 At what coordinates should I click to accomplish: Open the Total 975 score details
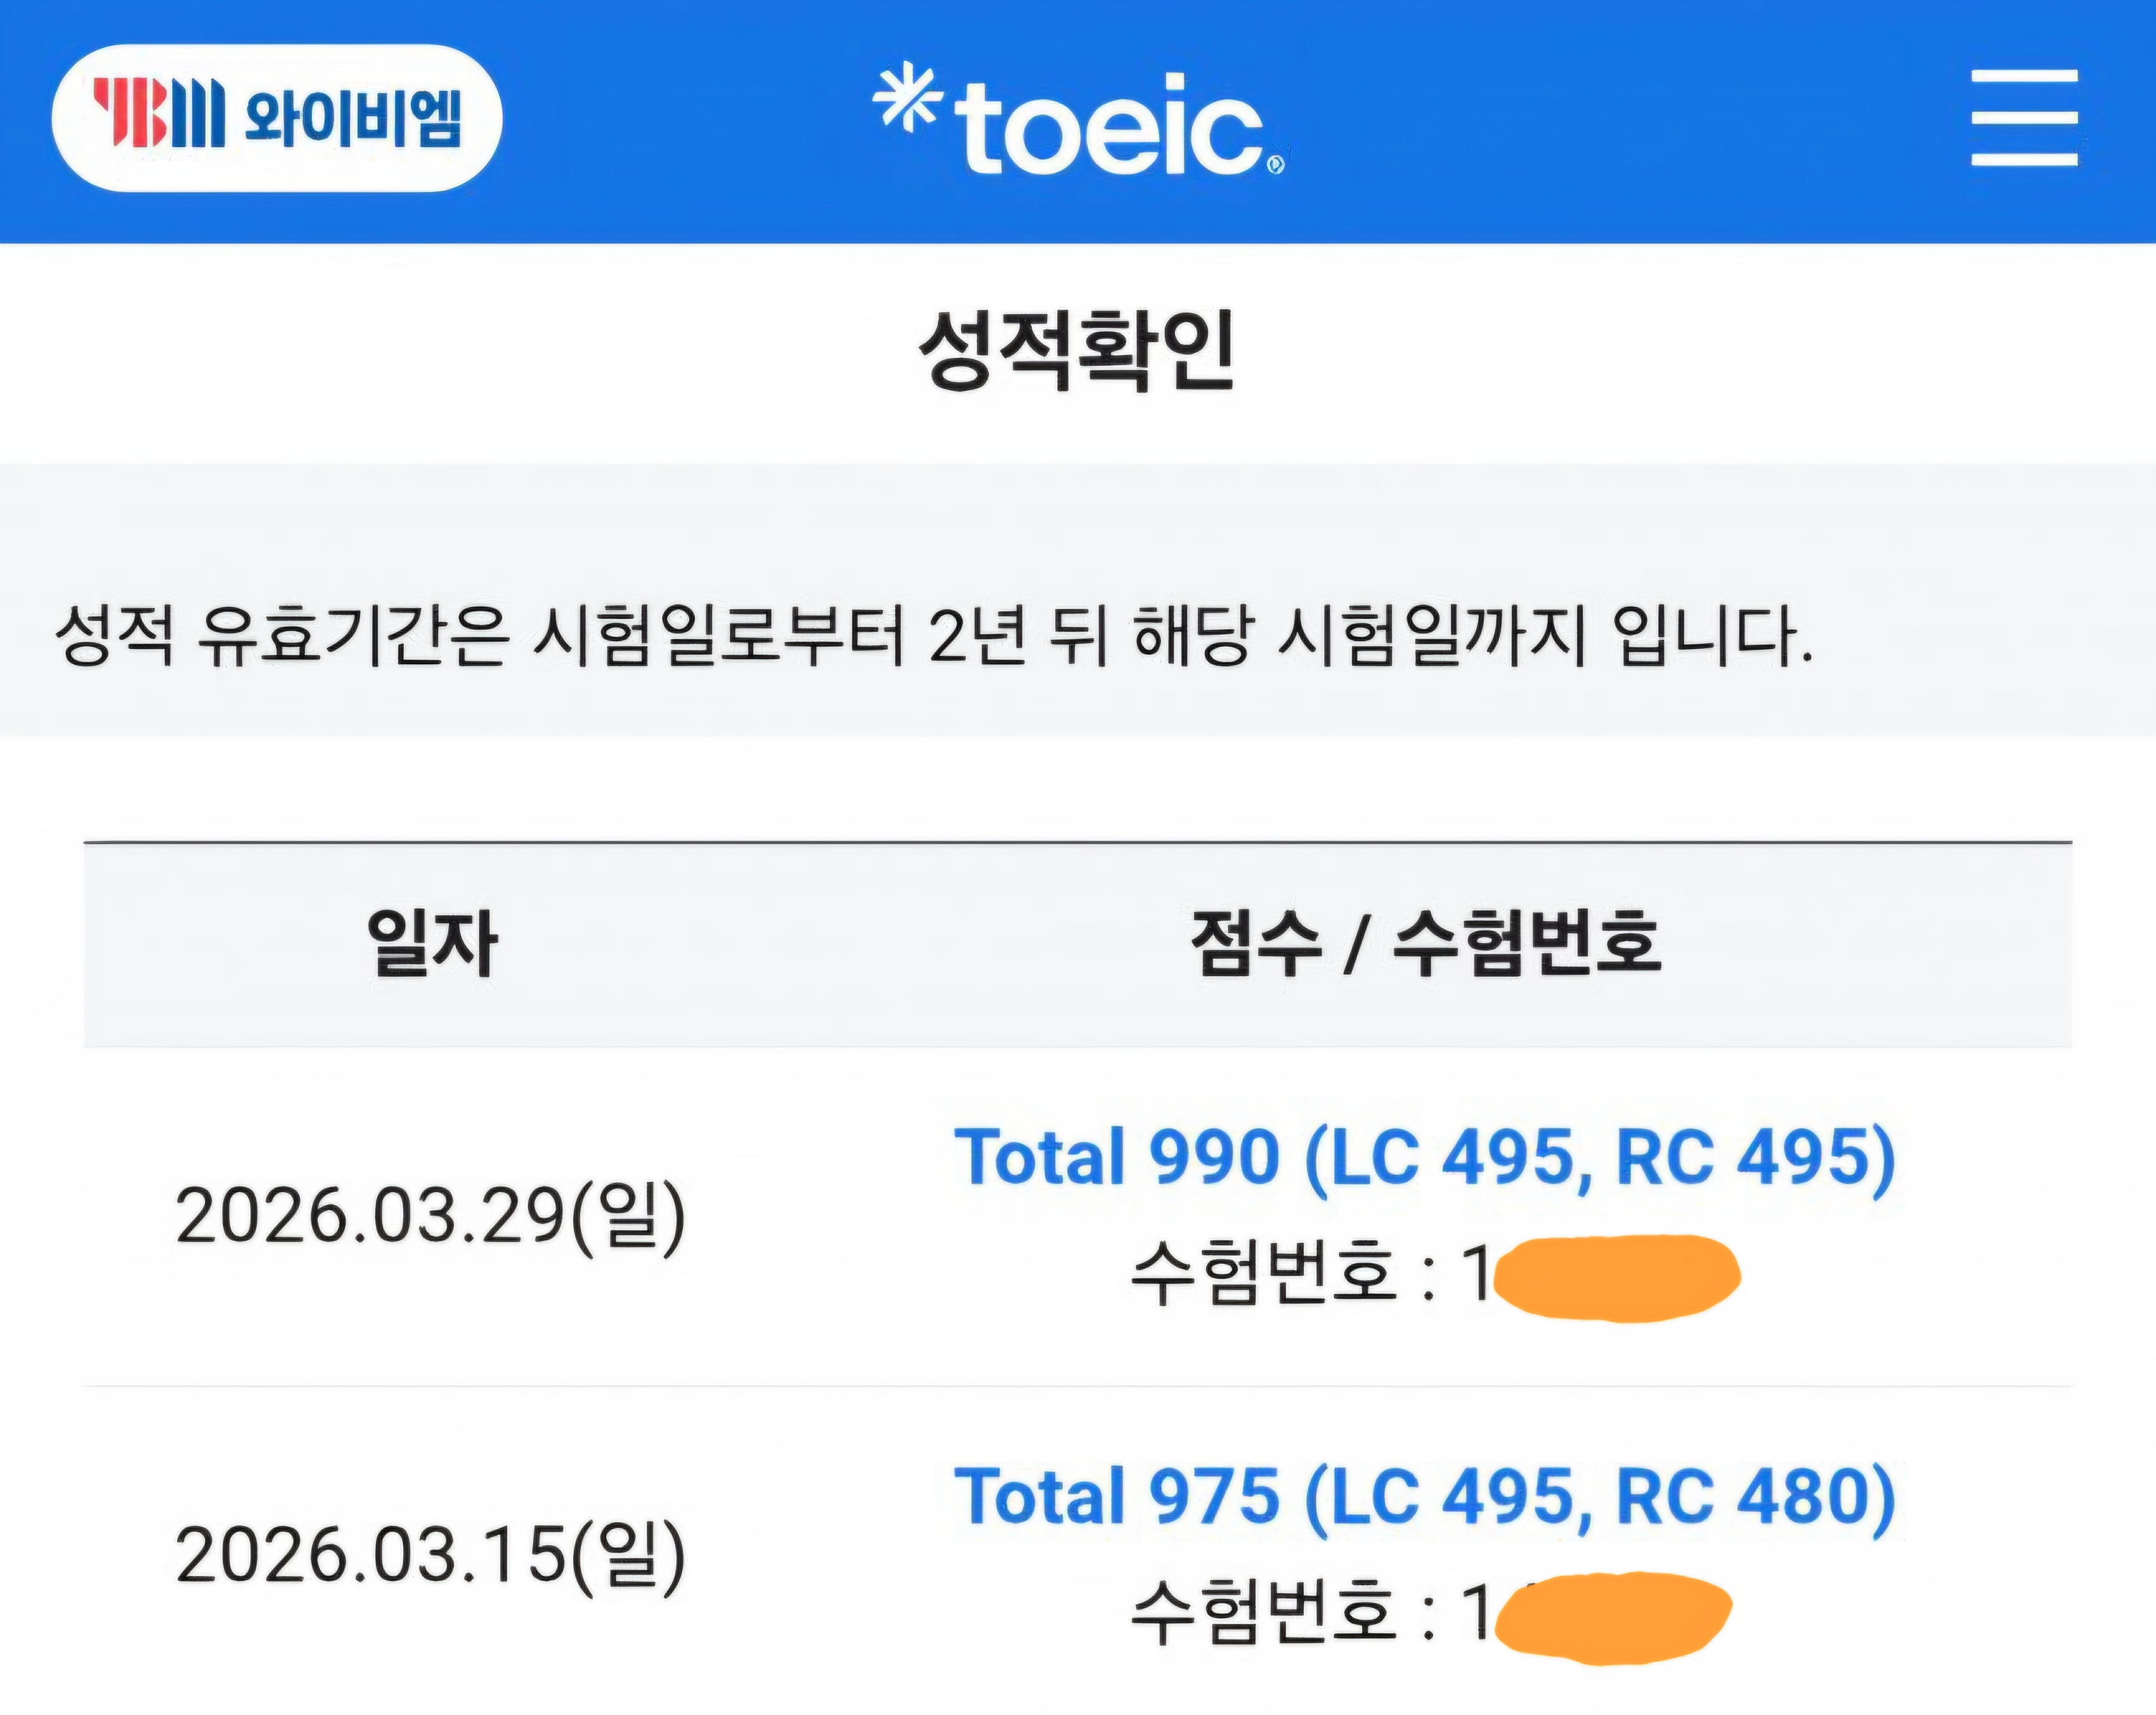(1424, 1497)
